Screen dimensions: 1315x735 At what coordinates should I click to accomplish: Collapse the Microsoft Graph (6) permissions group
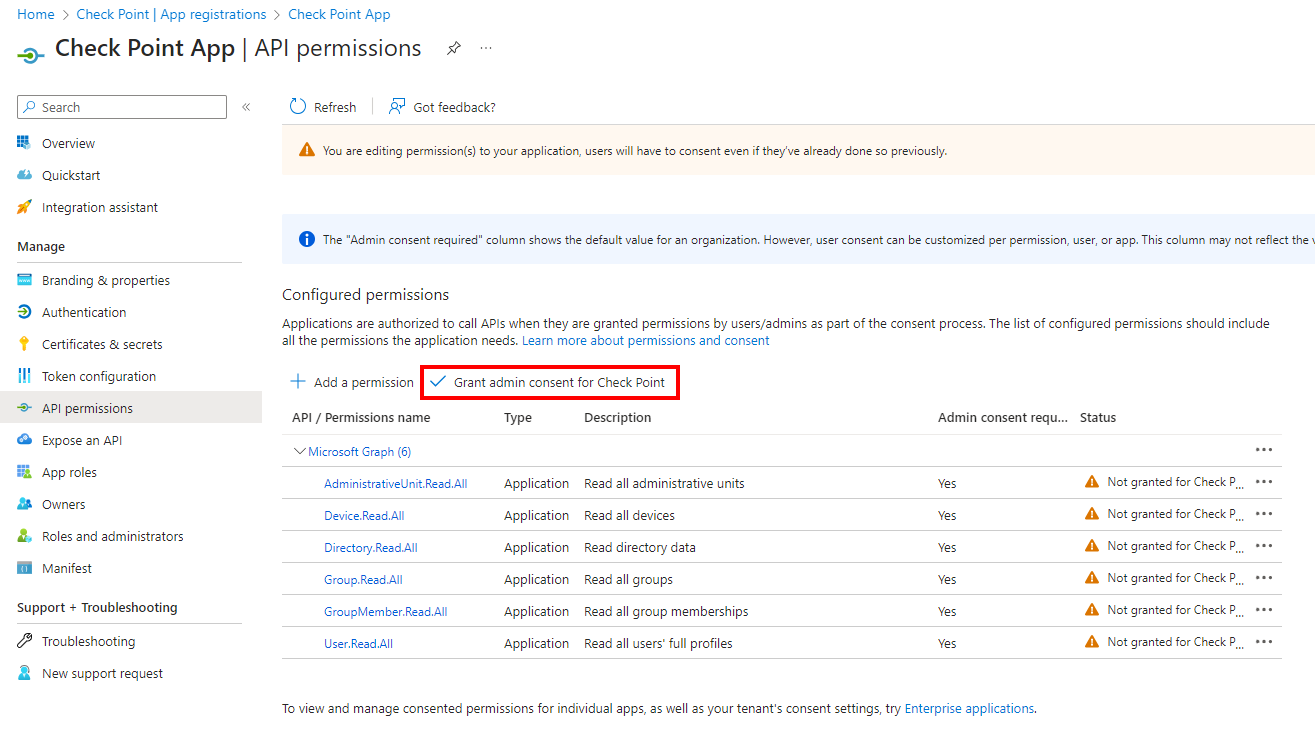coord(299,451)
